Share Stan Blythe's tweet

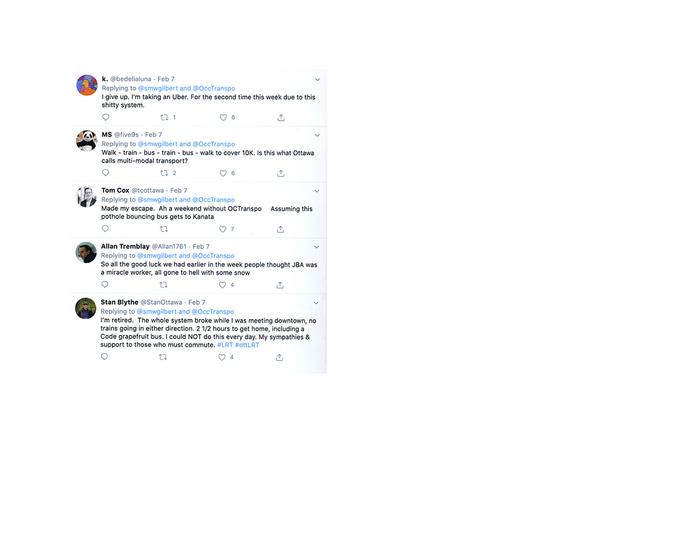[279, 357]
